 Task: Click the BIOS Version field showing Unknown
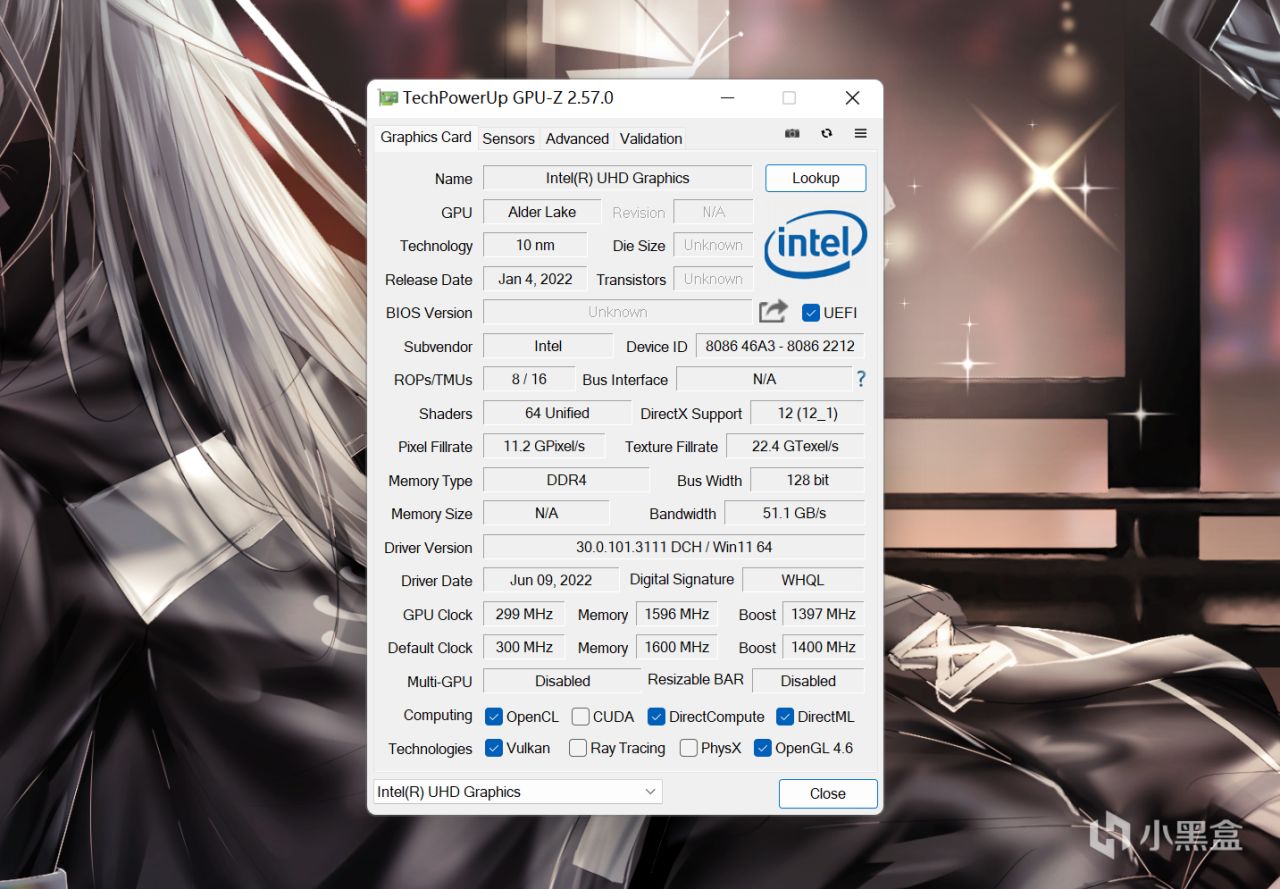(x=618, y=312)
